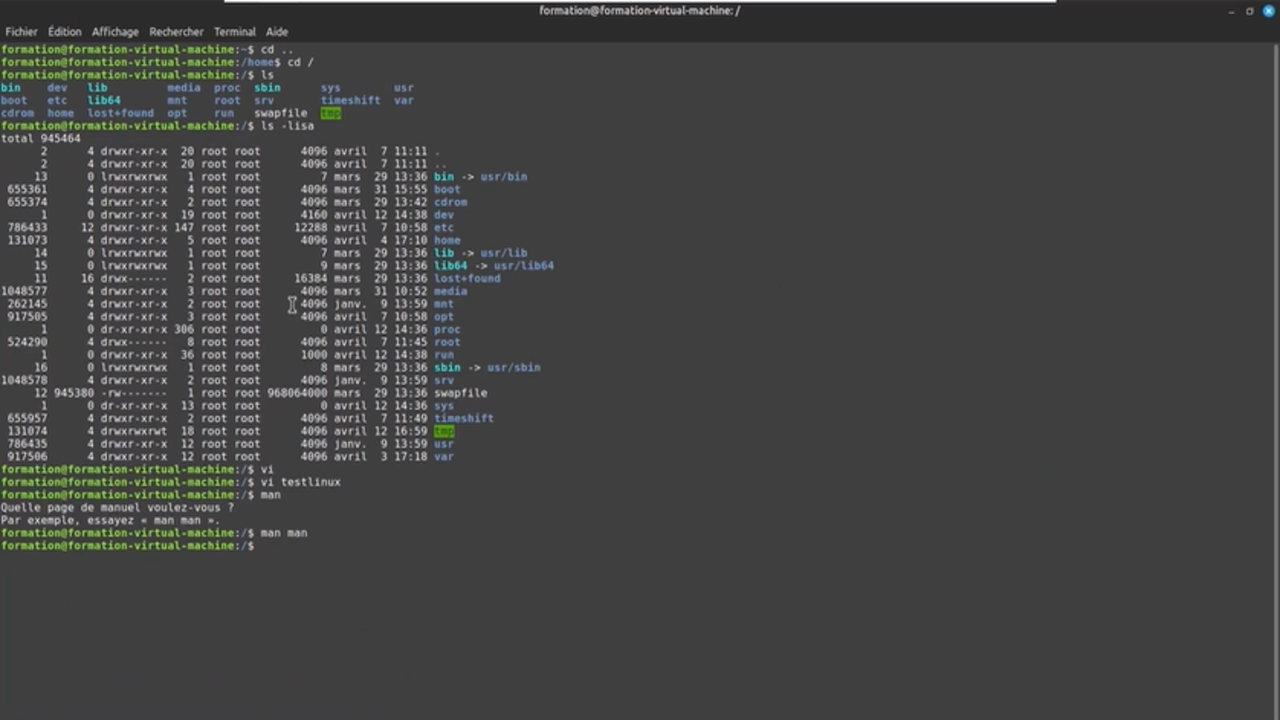Click the timeshift directory entry
This screenshot has width=1280, height=720.
click(x=463, y=418)
